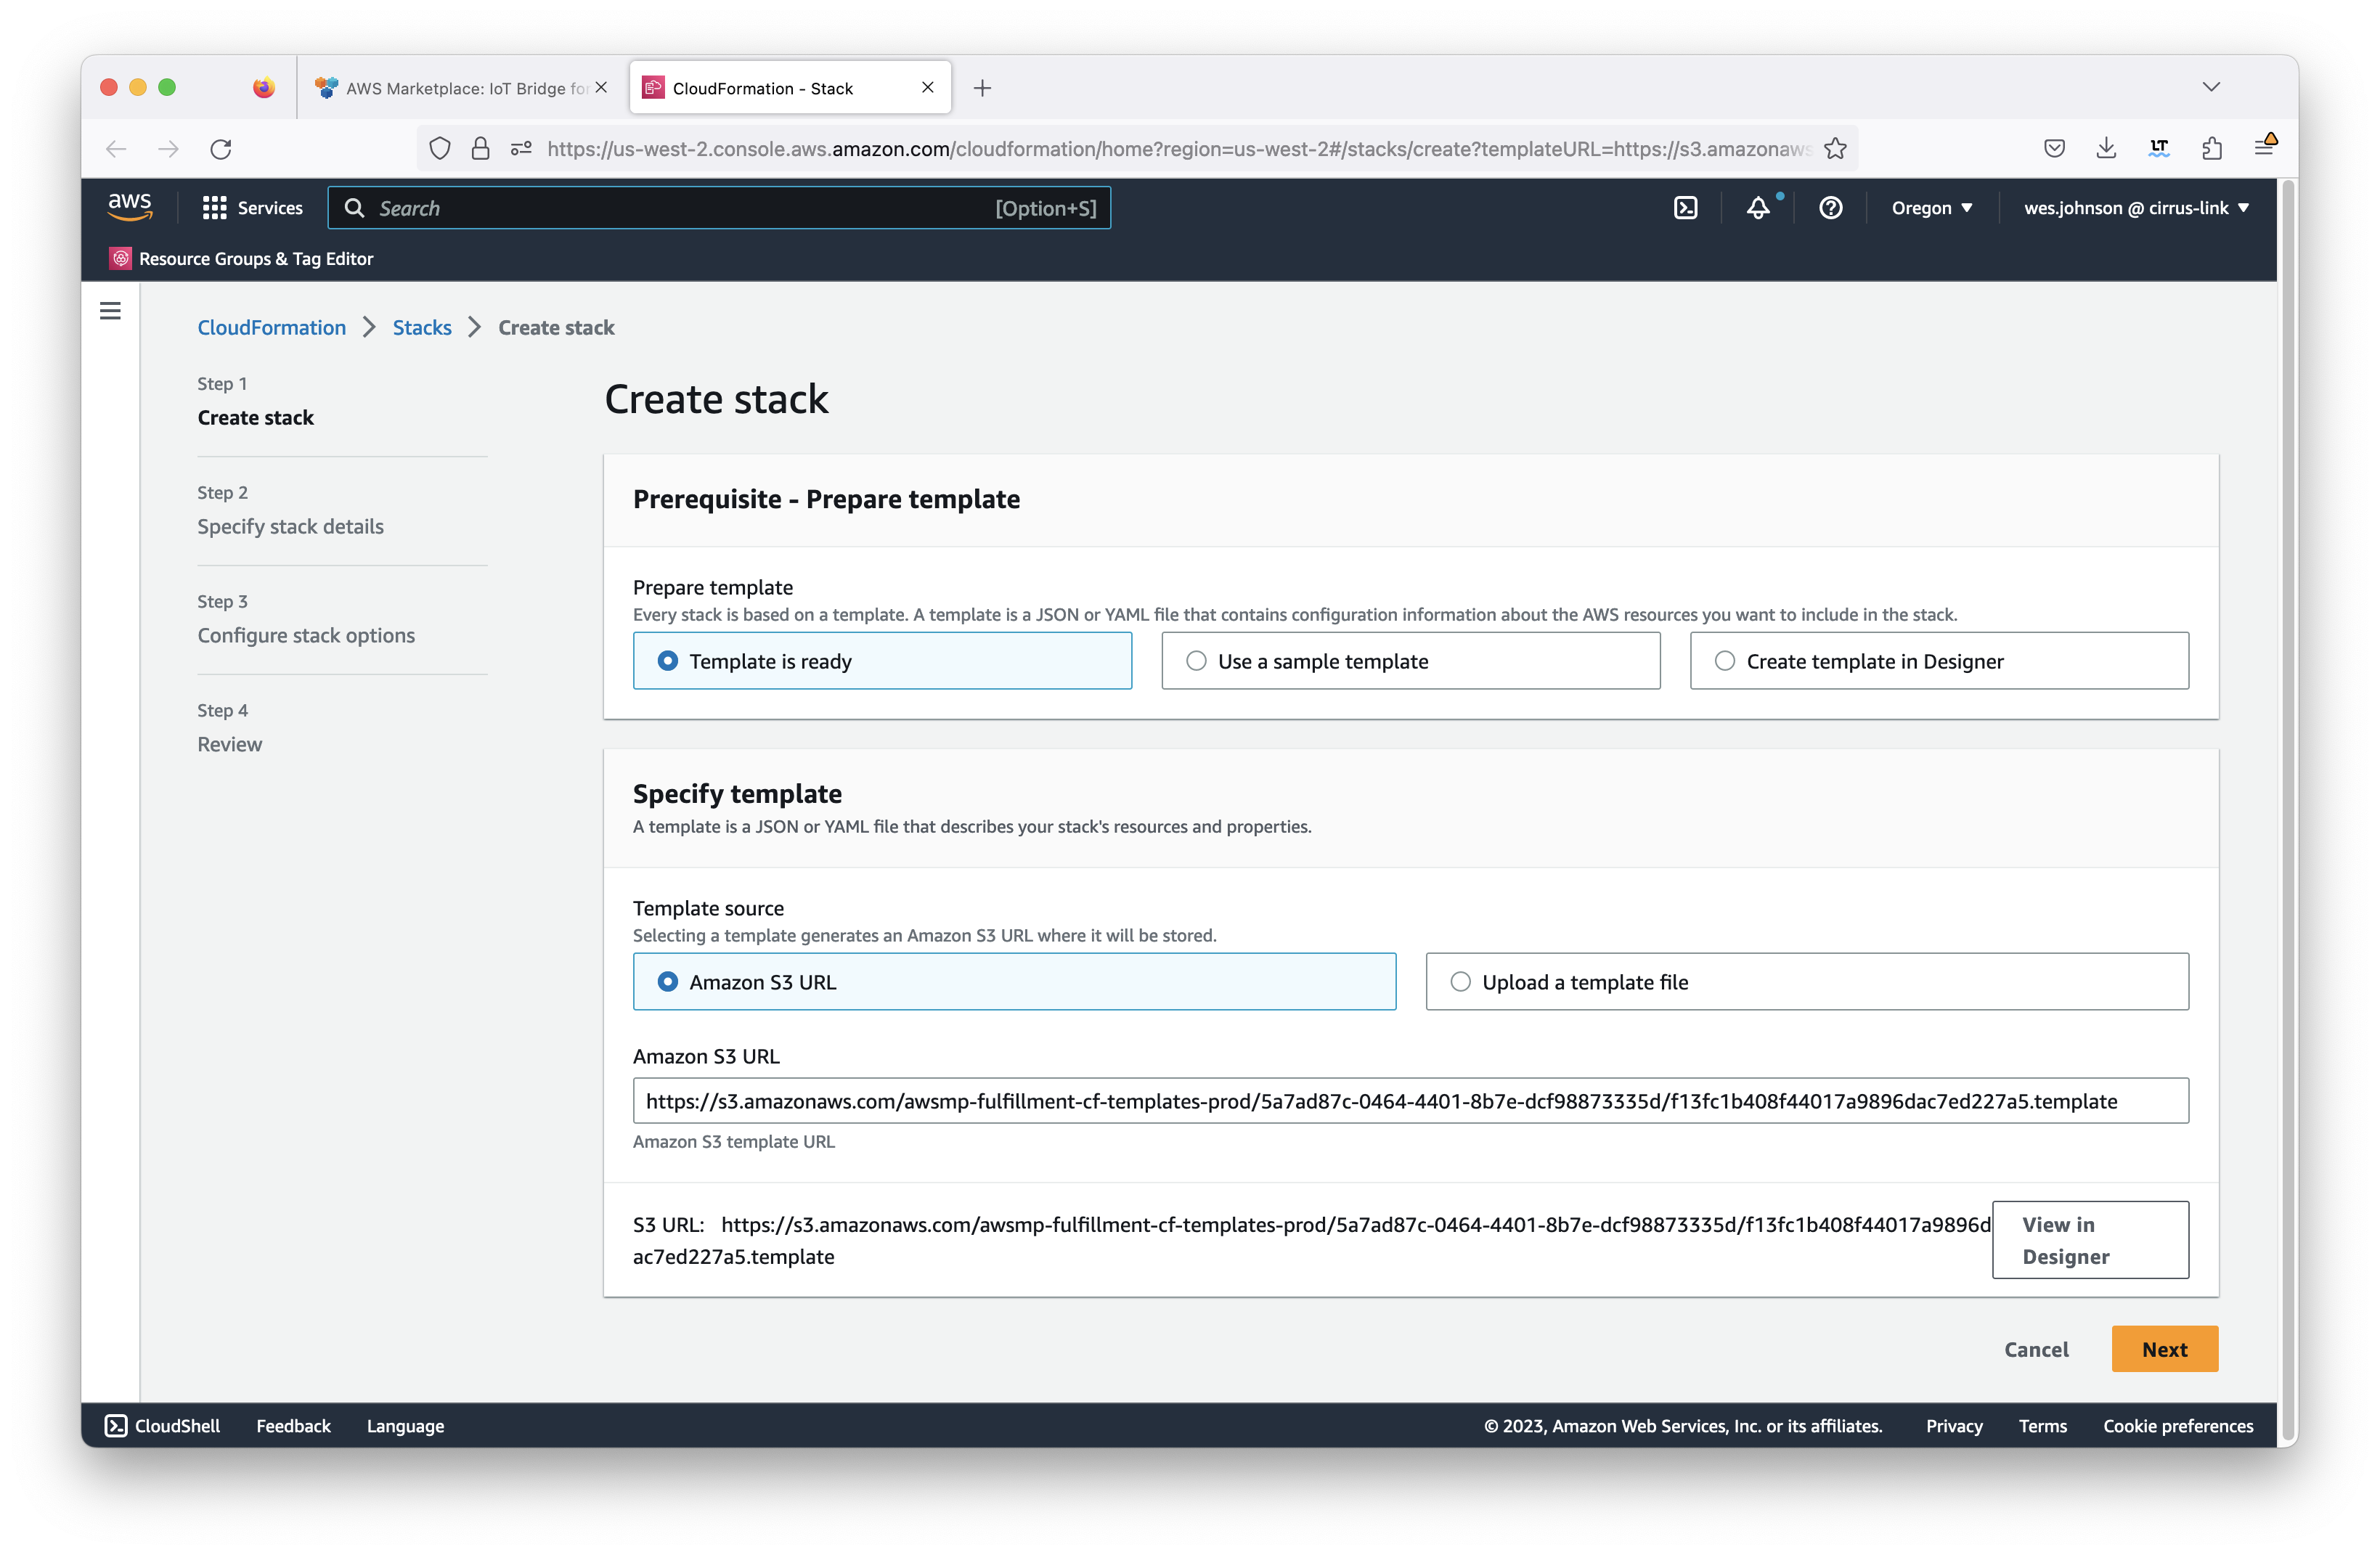Select Use a sample template option

click(1410, 661)
